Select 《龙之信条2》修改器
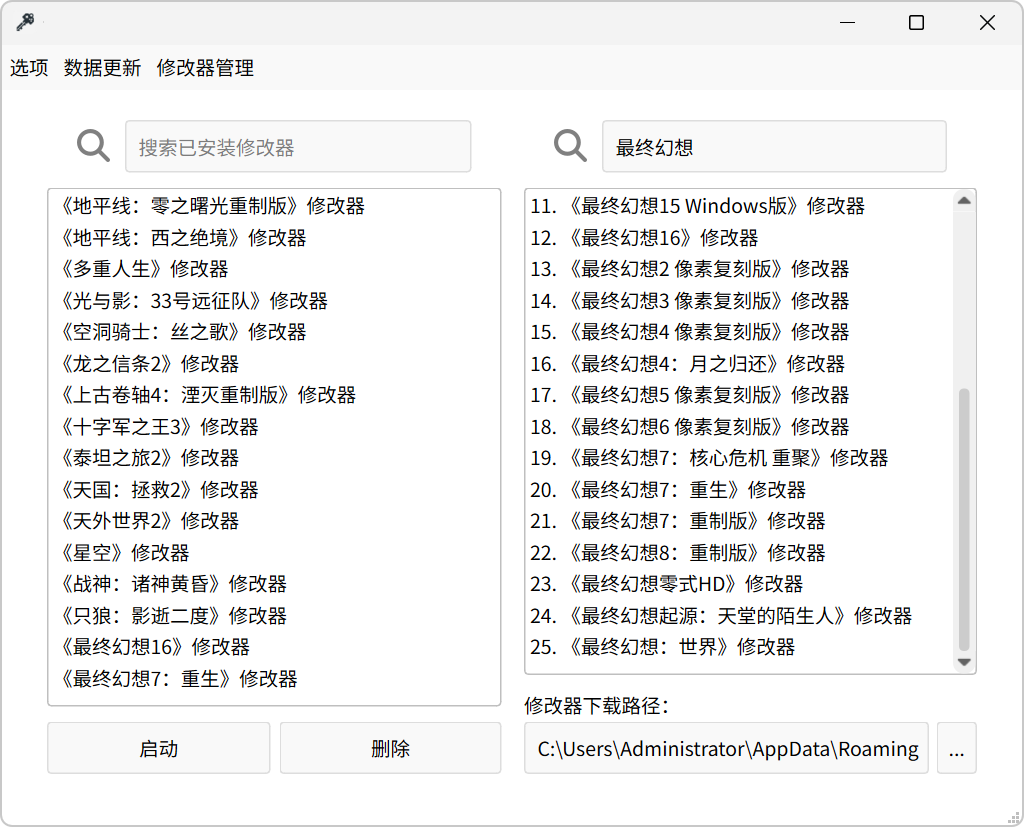The image size is (1024, 827). [274, 363]
